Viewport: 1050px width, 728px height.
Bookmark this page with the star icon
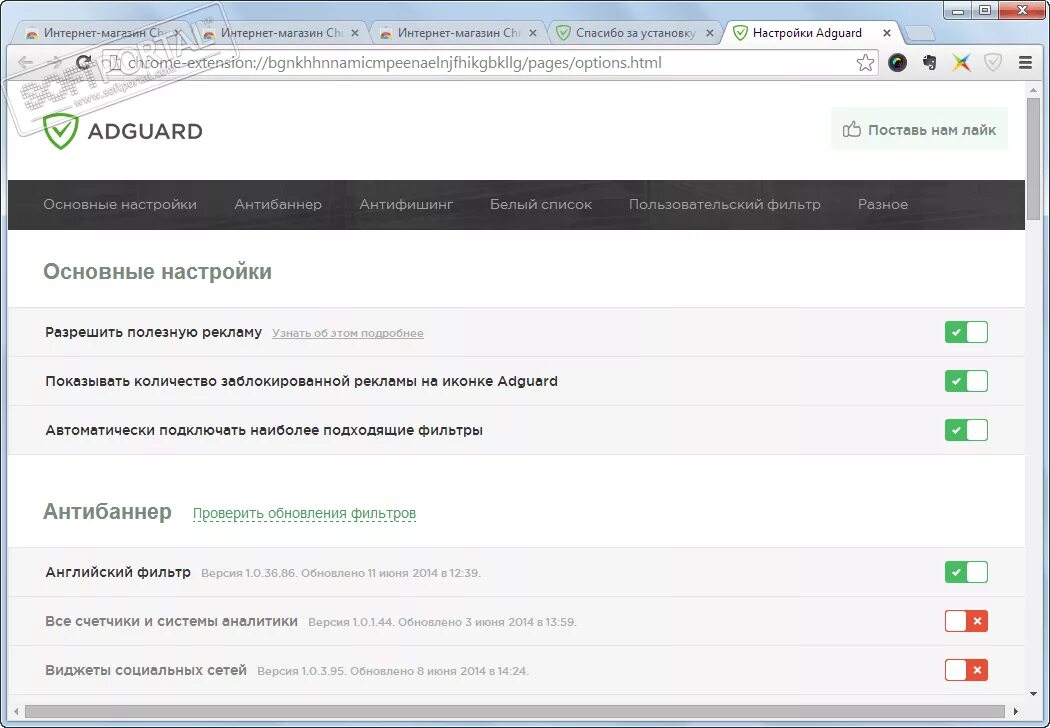coord(865,63)
